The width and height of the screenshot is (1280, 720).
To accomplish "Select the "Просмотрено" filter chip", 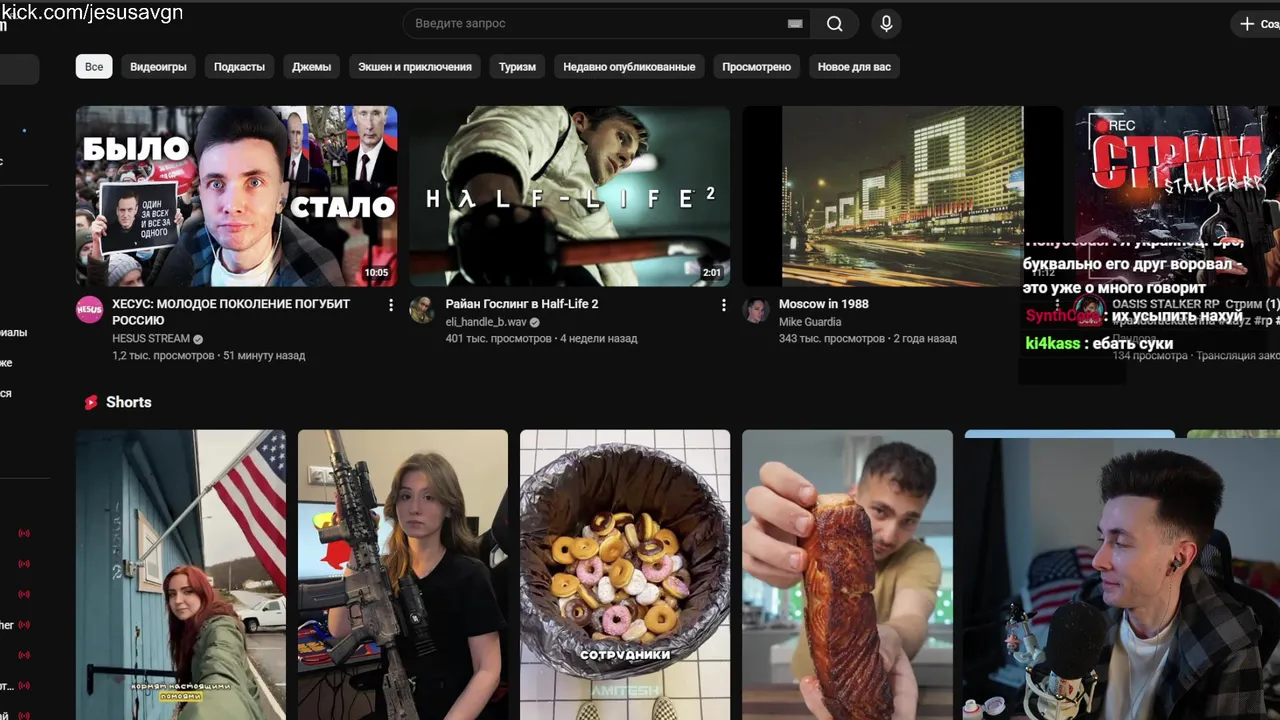I will [x=756, y=67].
